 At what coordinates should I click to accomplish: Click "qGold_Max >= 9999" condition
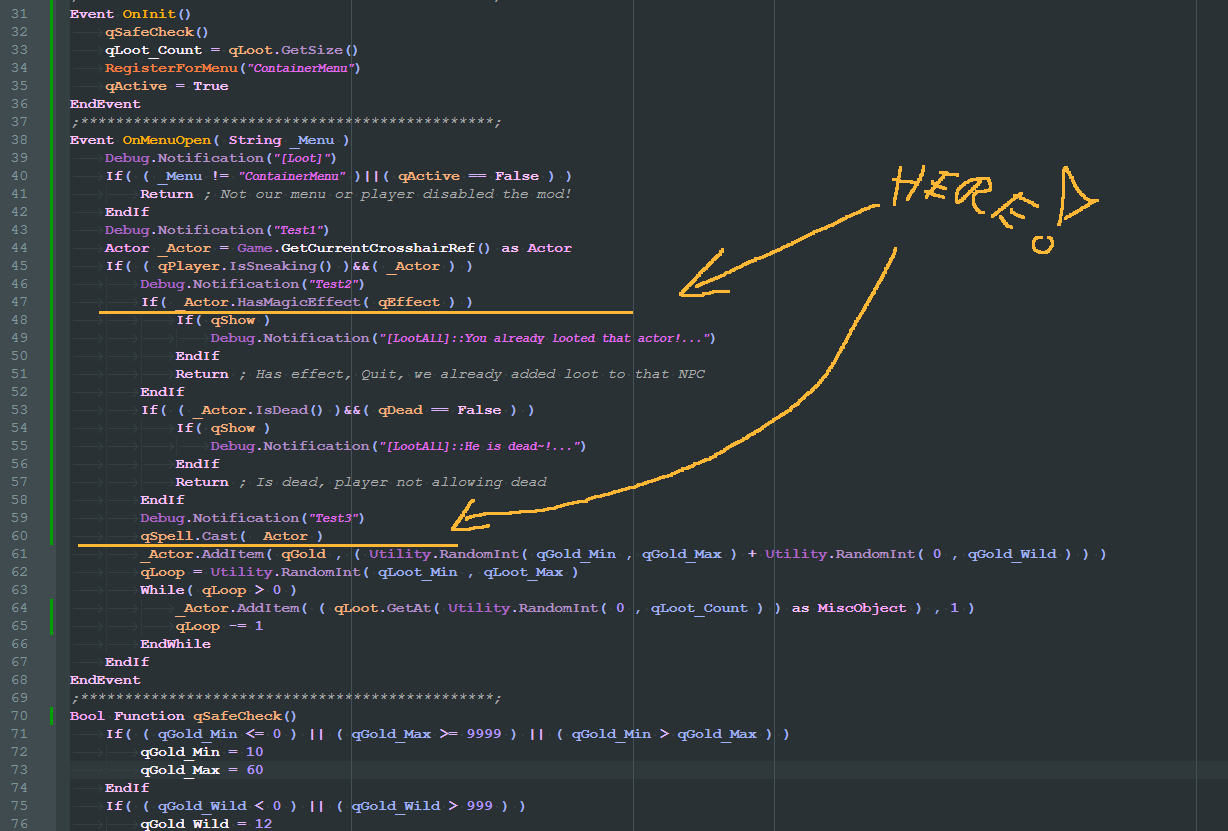point(428,734)
